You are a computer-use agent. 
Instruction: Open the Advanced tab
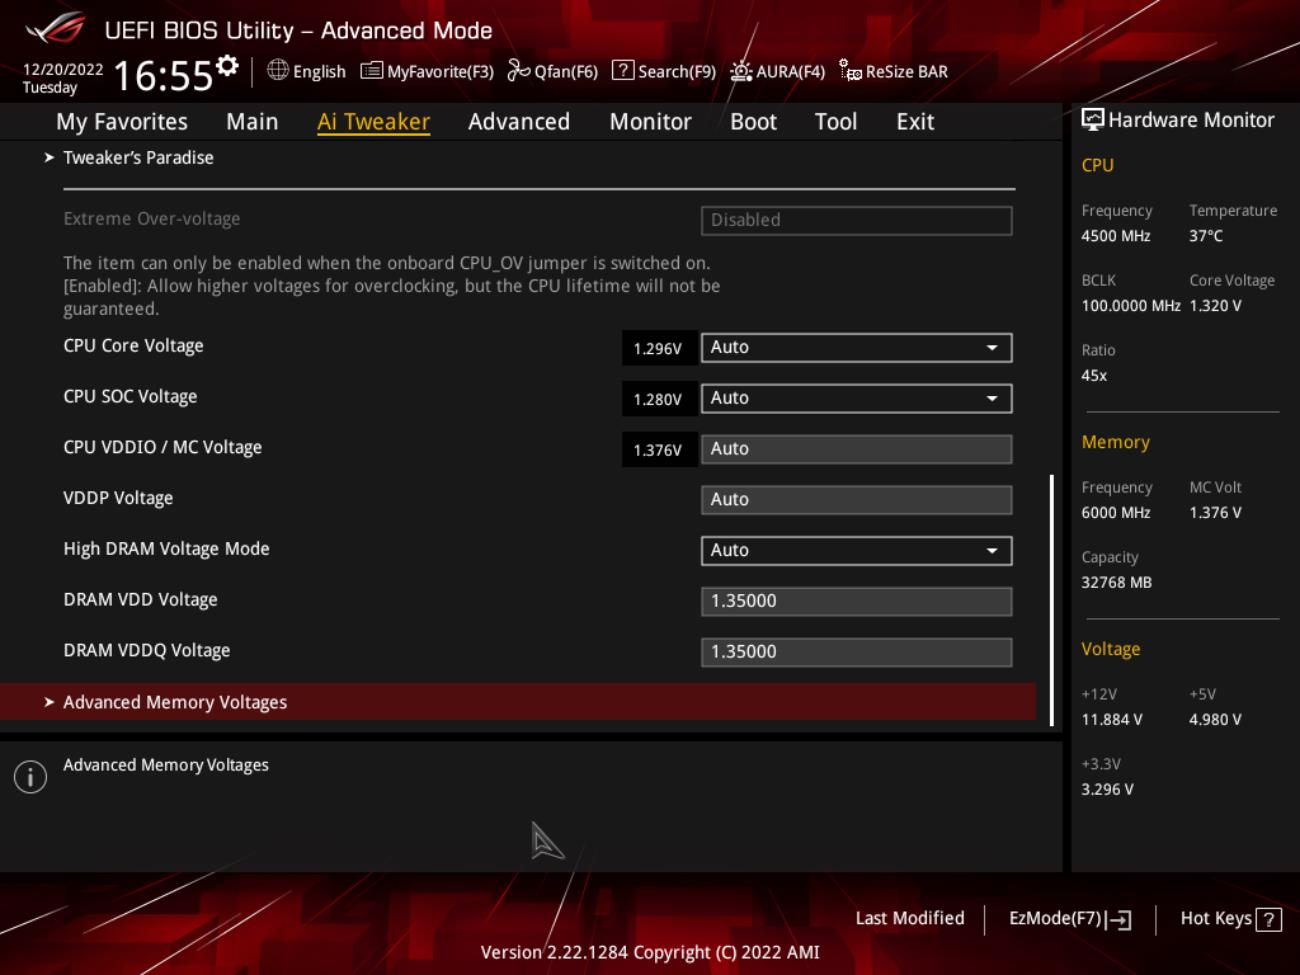(x=519, y=122)
